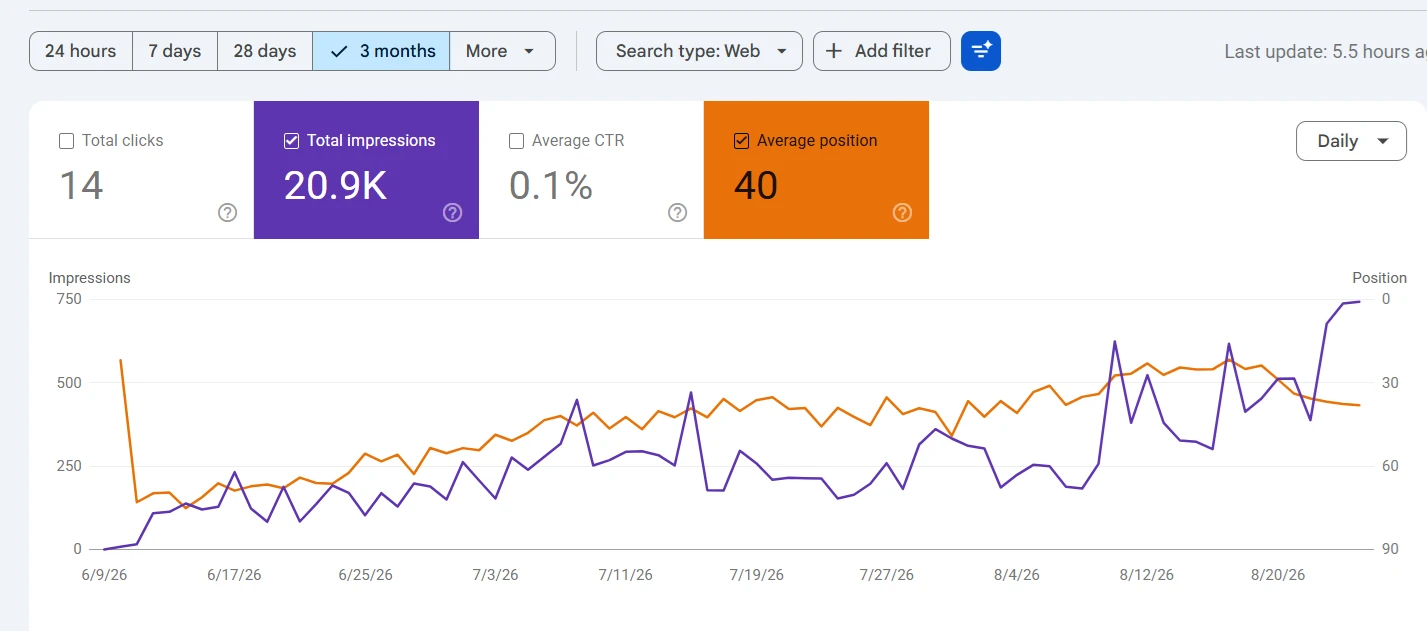Click the 8/20/26 date axis label
The width and height of the screenshot is (1427, 631).
coord(1278,575)
